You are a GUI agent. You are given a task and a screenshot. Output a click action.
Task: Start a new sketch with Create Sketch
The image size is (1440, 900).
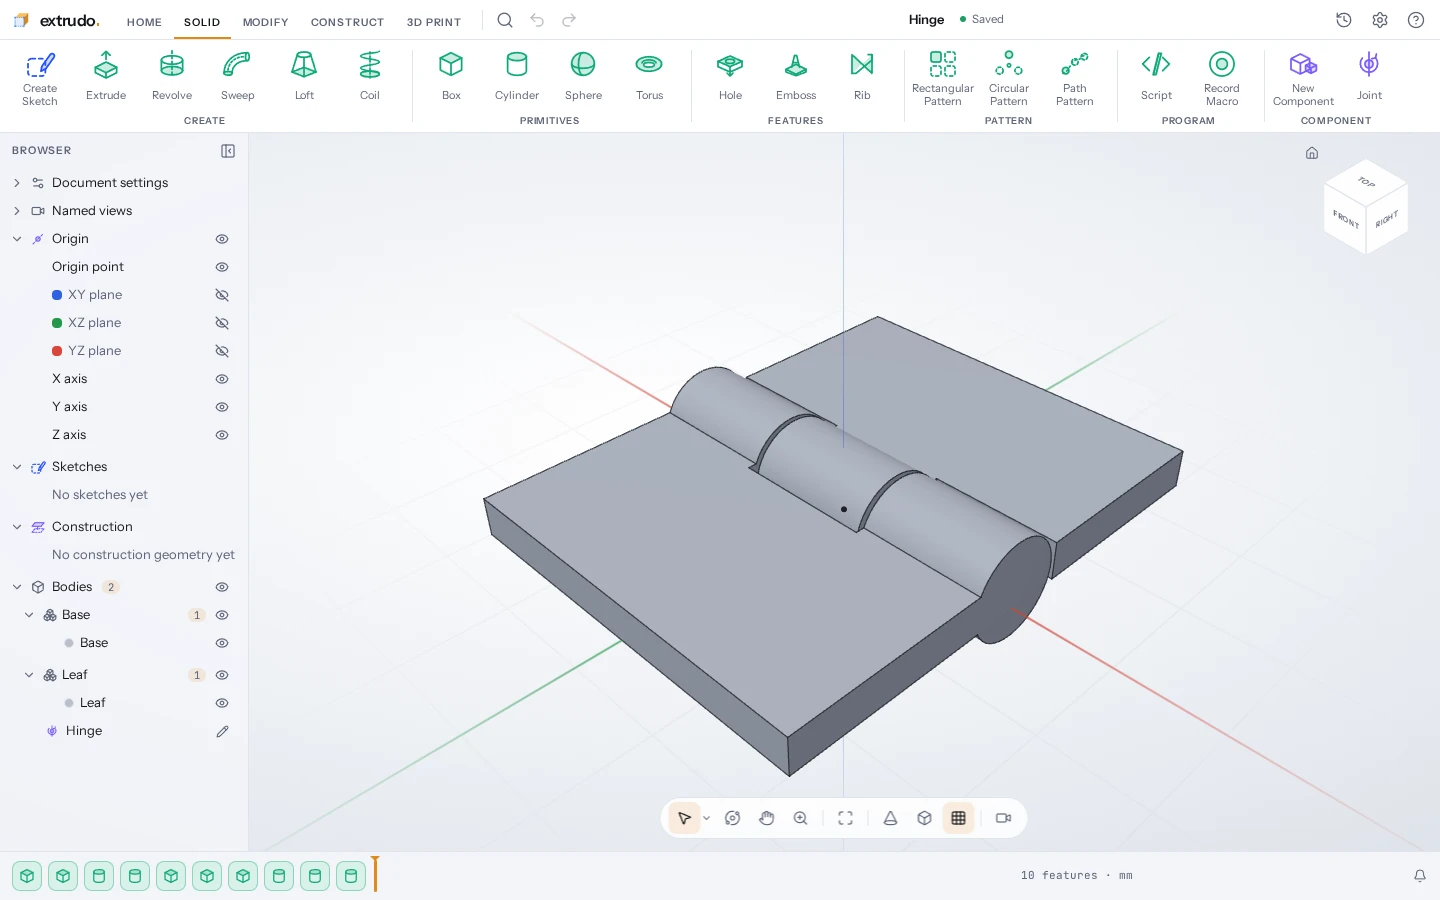40,78
